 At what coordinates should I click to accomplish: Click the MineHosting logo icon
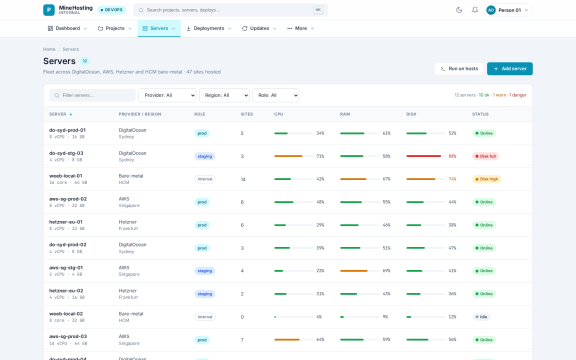click(x=49, y=10)
